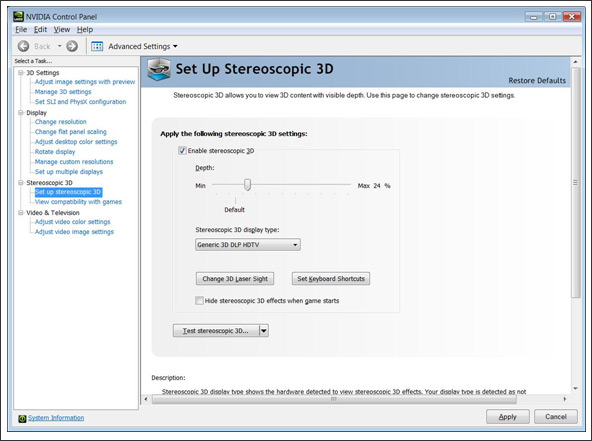The height and width of the screenshot is (441, 592).
Task: Uncheck Enable stereoscopic 3D
Action: click(182, 151)
